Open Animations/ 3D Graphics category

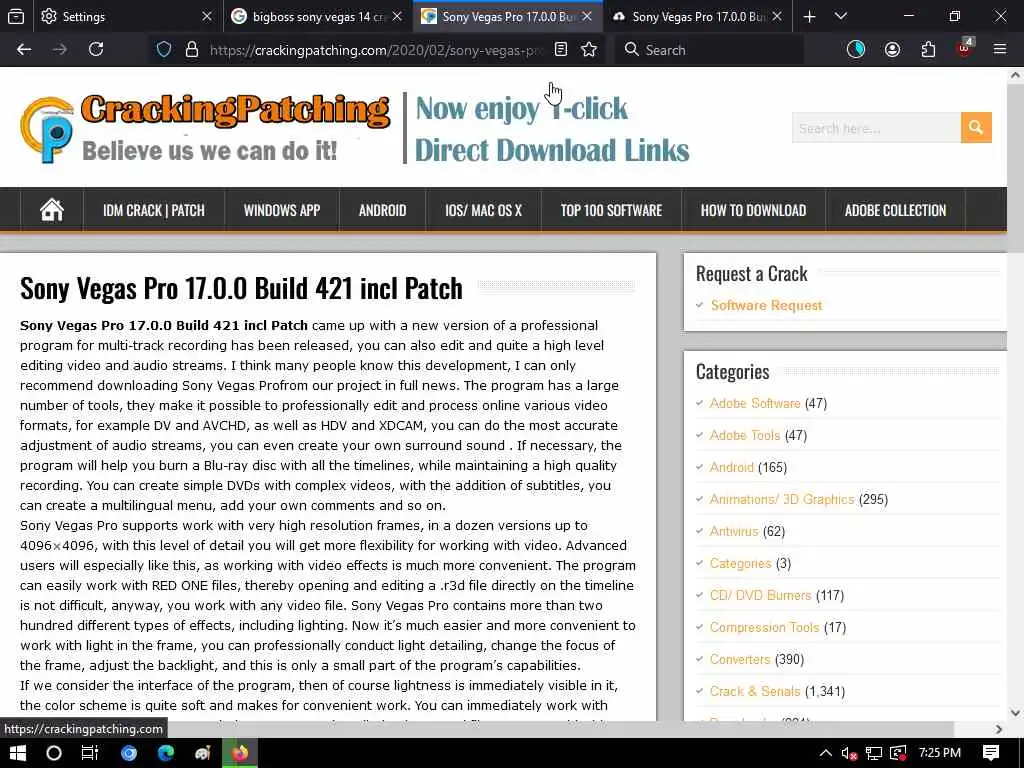[782, 500]
